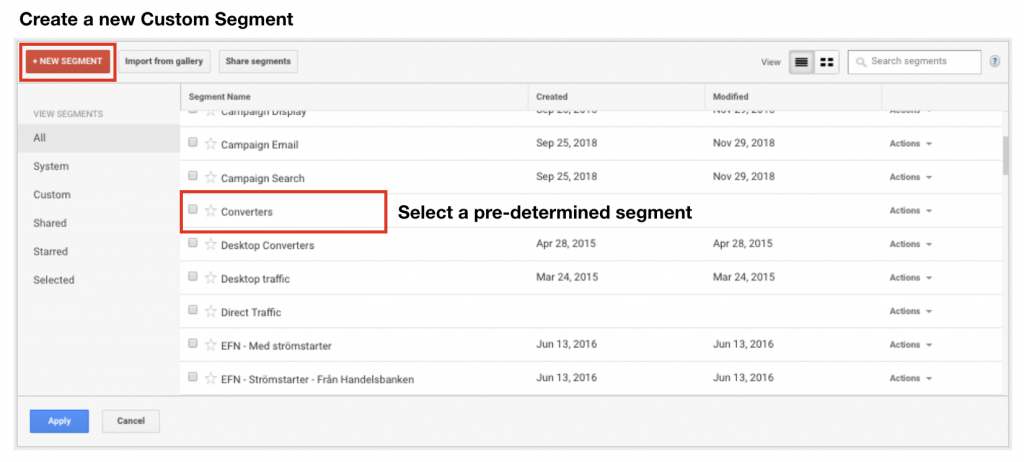Switch to list view icon
Image resolution: width=1024 pixels, height=462 pixels.
tap(801, 62)
